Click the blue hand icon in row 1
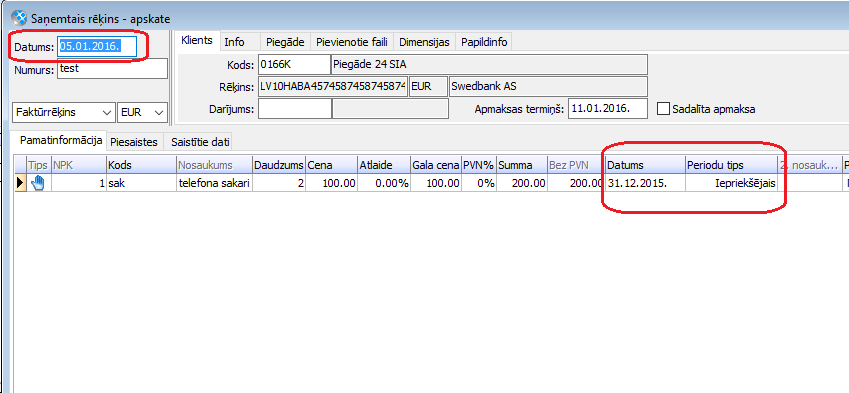The height and width of the screenshot is (393, 849). pos(38,184)
